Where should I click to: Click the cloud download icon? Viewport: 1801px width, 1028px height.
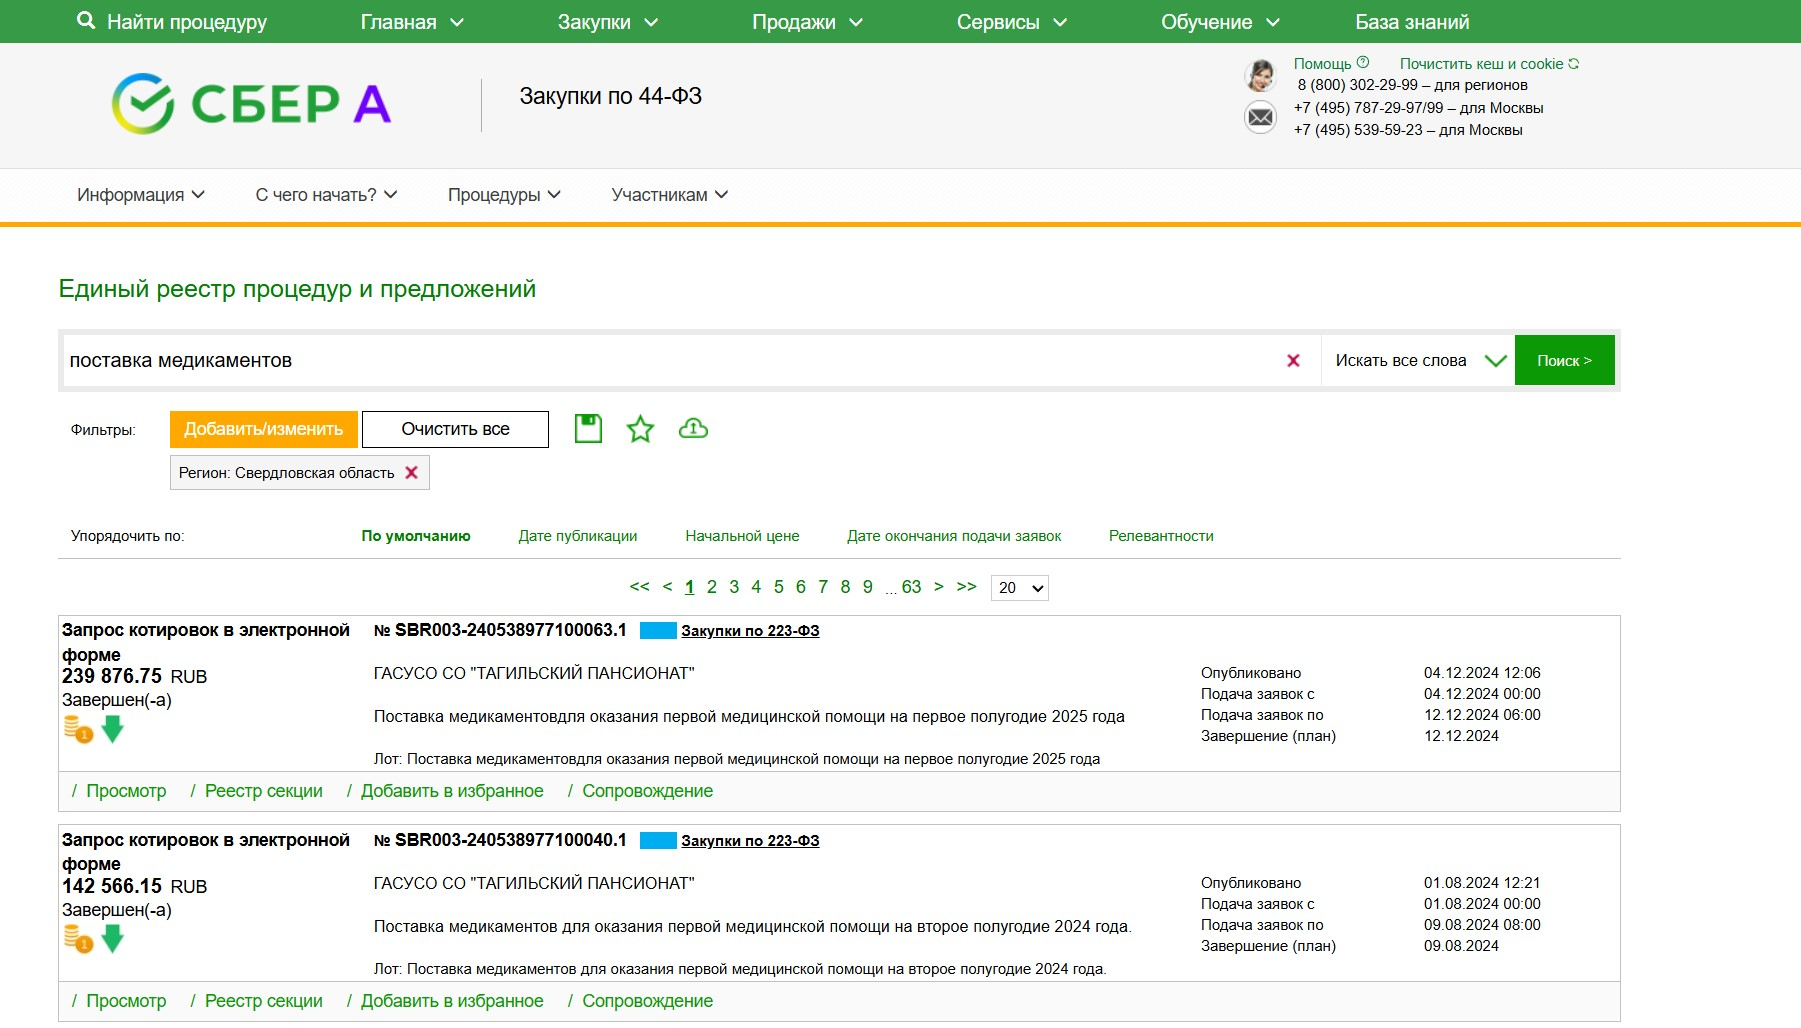click(x=693, y=429)
